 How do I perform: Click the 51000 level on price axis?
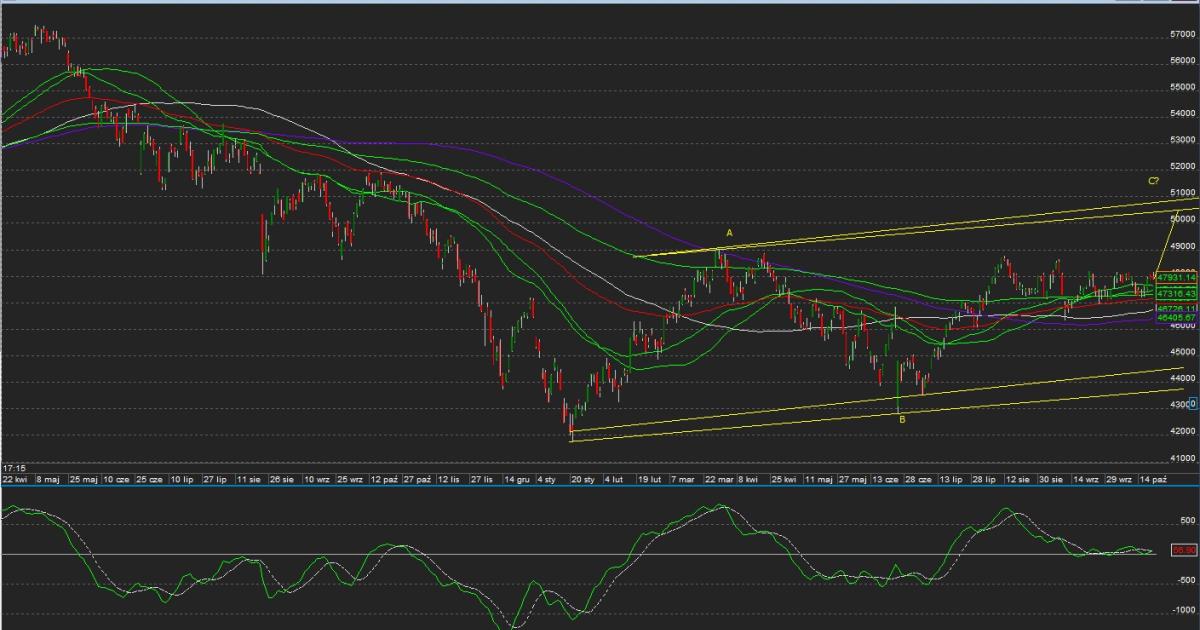point(1182,193)
